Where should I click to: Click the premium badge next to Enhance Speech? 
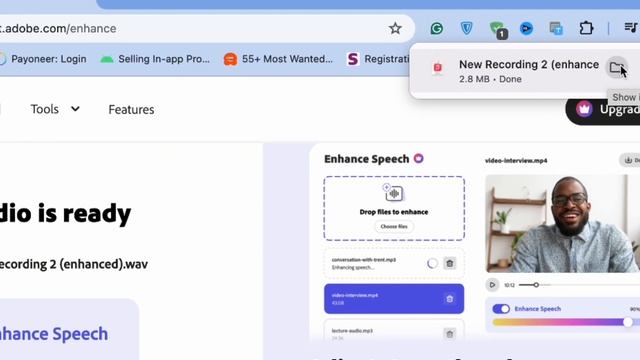tap(418, 158)
